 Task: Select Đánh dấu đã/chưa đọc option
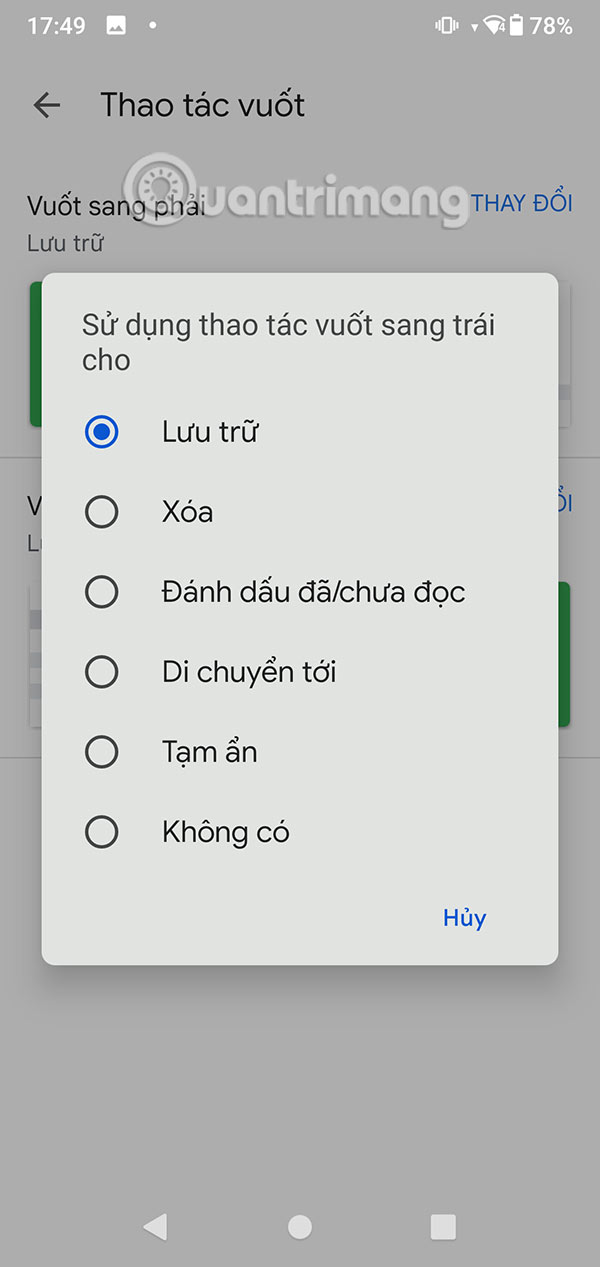click(101, 591)
